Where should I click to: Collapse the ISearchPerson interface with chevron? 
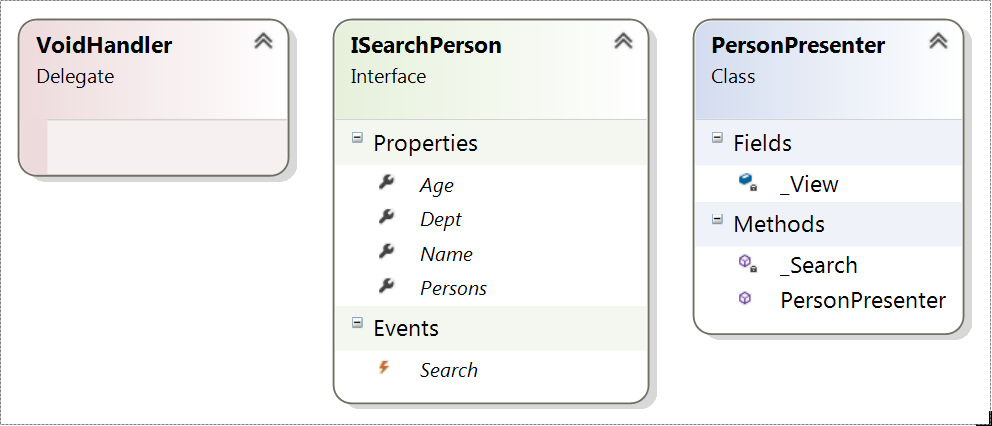click(623, 41)
